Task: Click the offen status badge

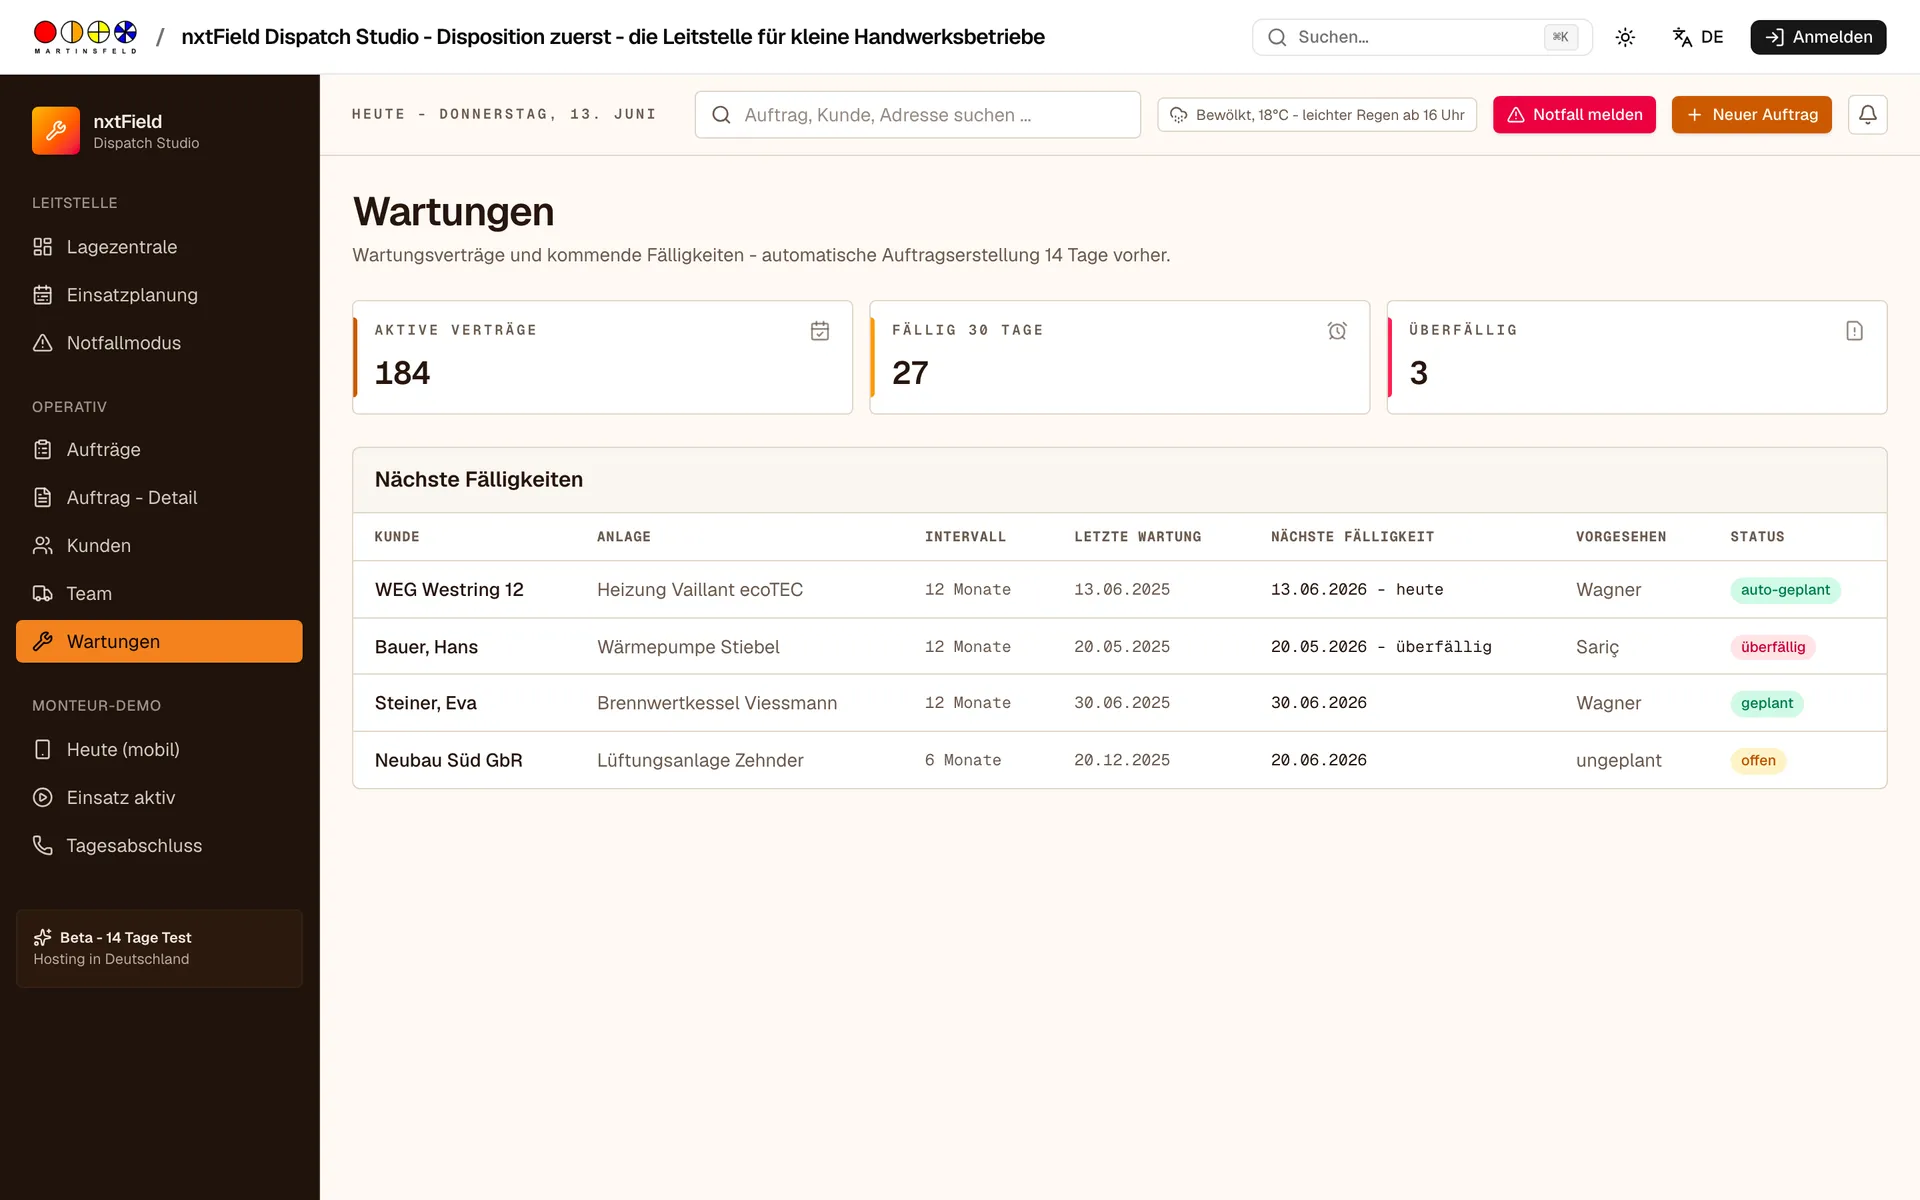Action: (x=1758, y=760)
